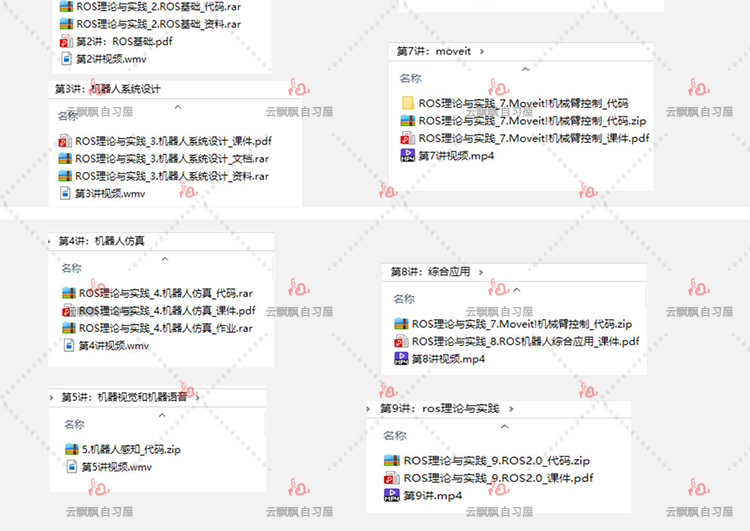The width and height of the screenshot is (750, 531).
Task: Click the archive icon of 3.机器人系统设计_文档.rar
Action: click(65, 158)
